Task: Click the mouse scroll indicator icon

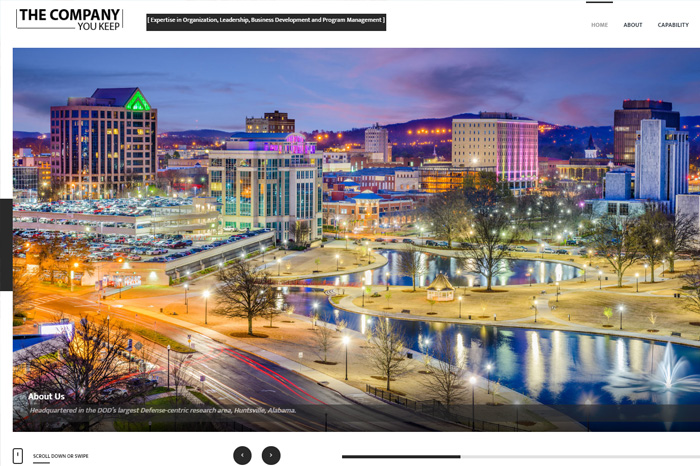Action: point(17,456)
